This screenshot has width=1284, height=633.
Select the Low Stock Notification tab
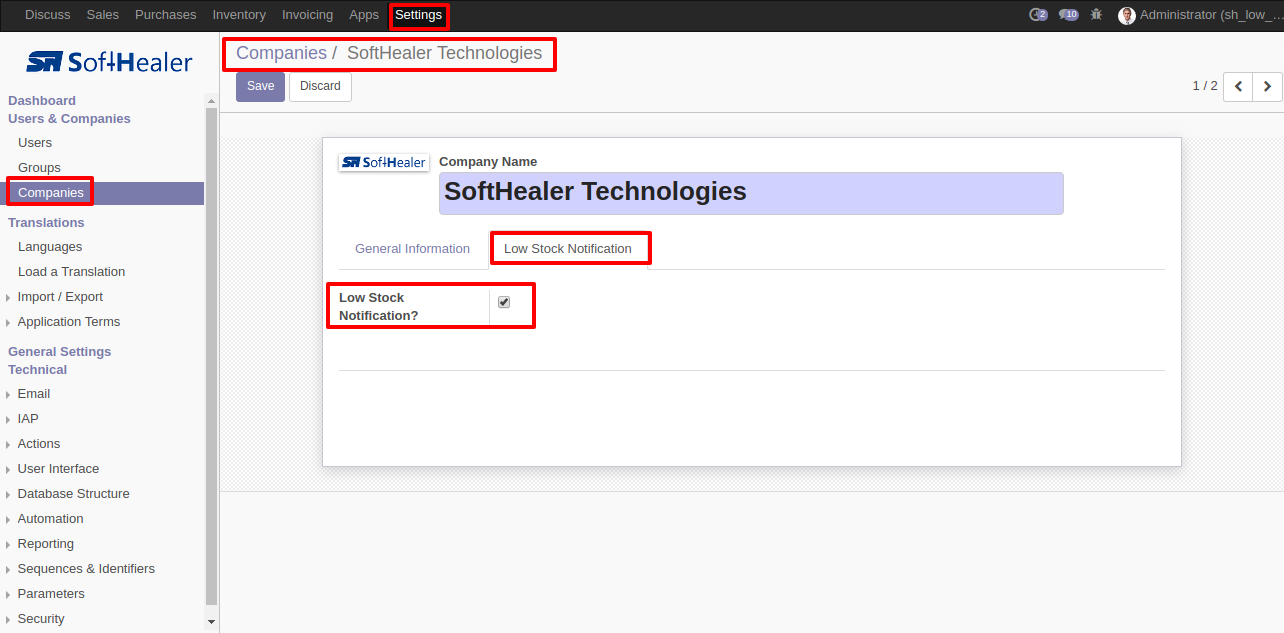pos(568,249)
